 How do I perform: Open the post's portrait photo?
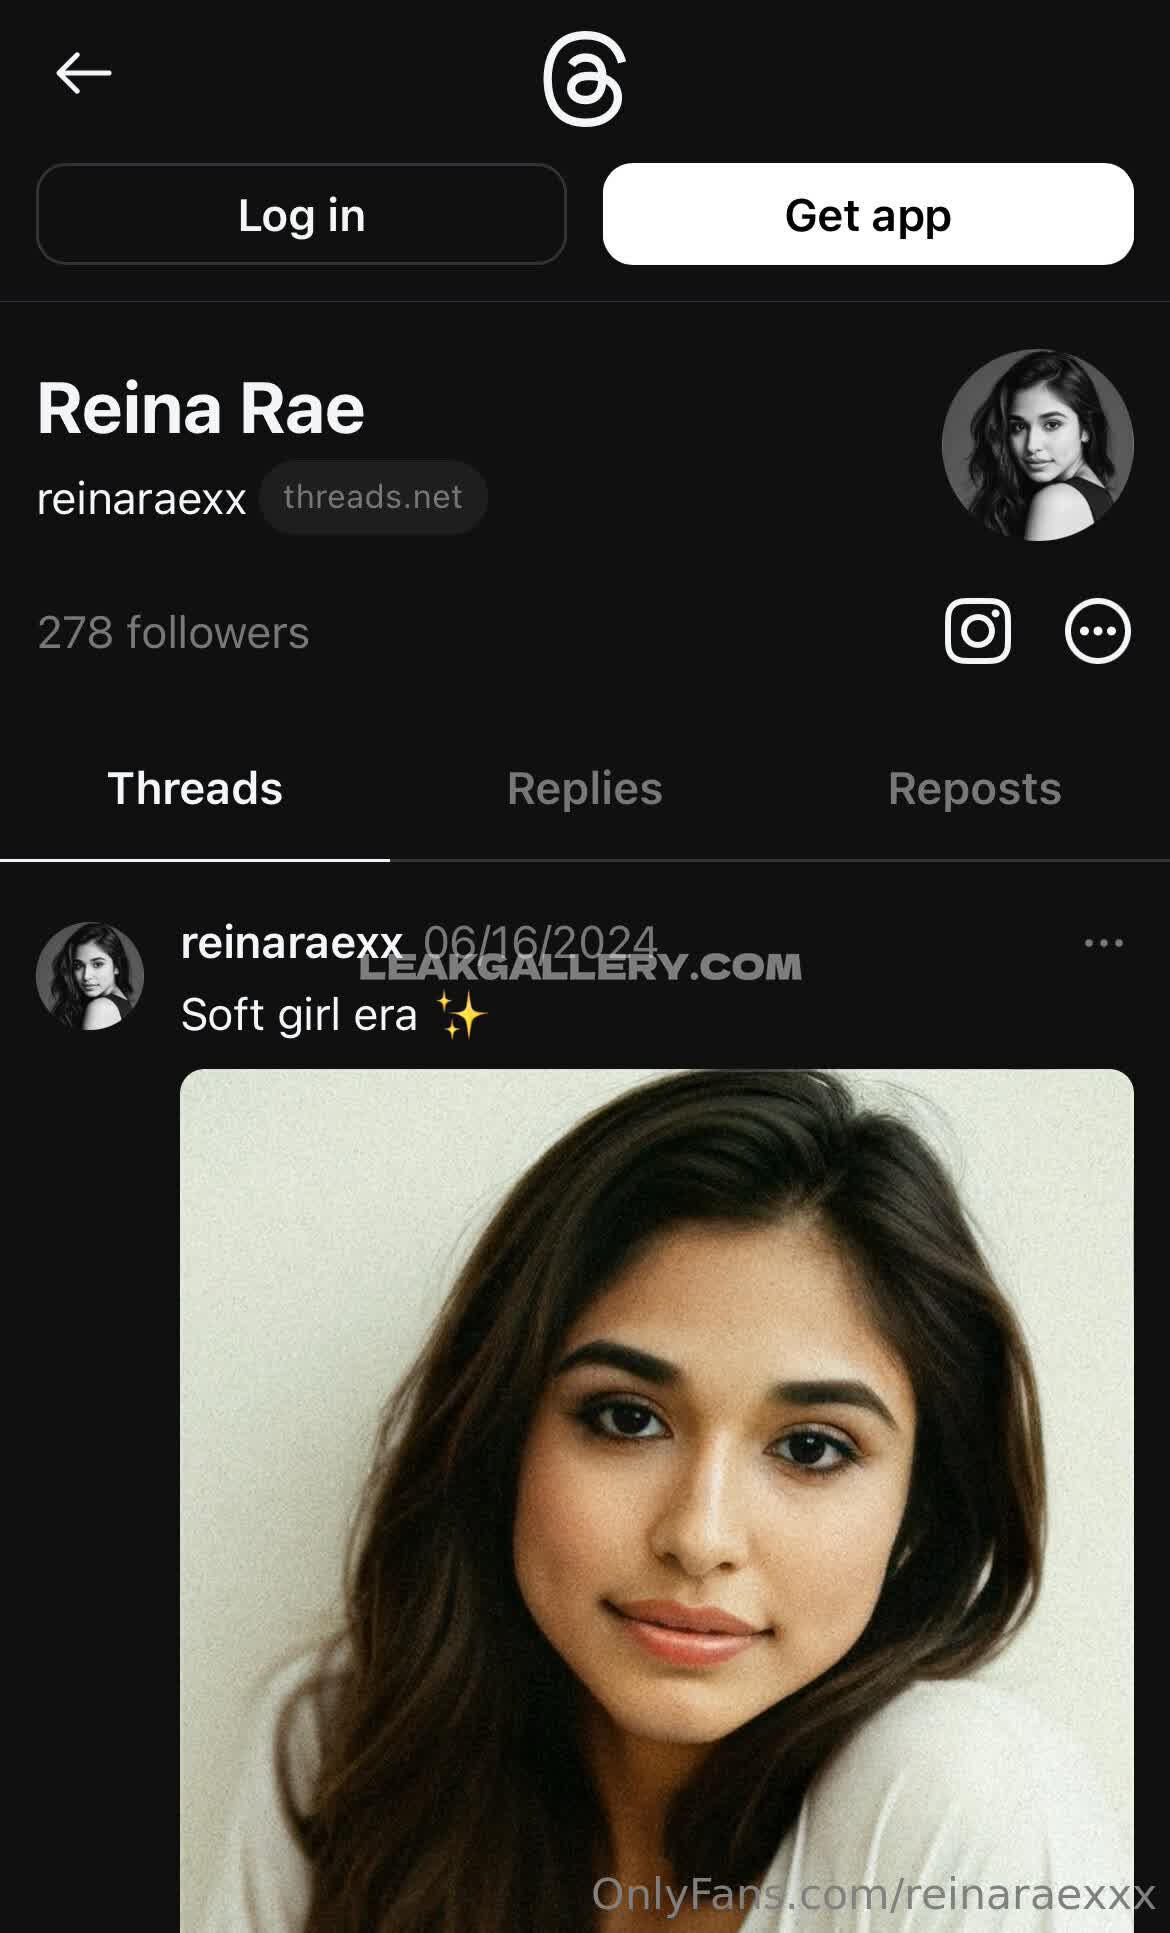(656, 1500)
